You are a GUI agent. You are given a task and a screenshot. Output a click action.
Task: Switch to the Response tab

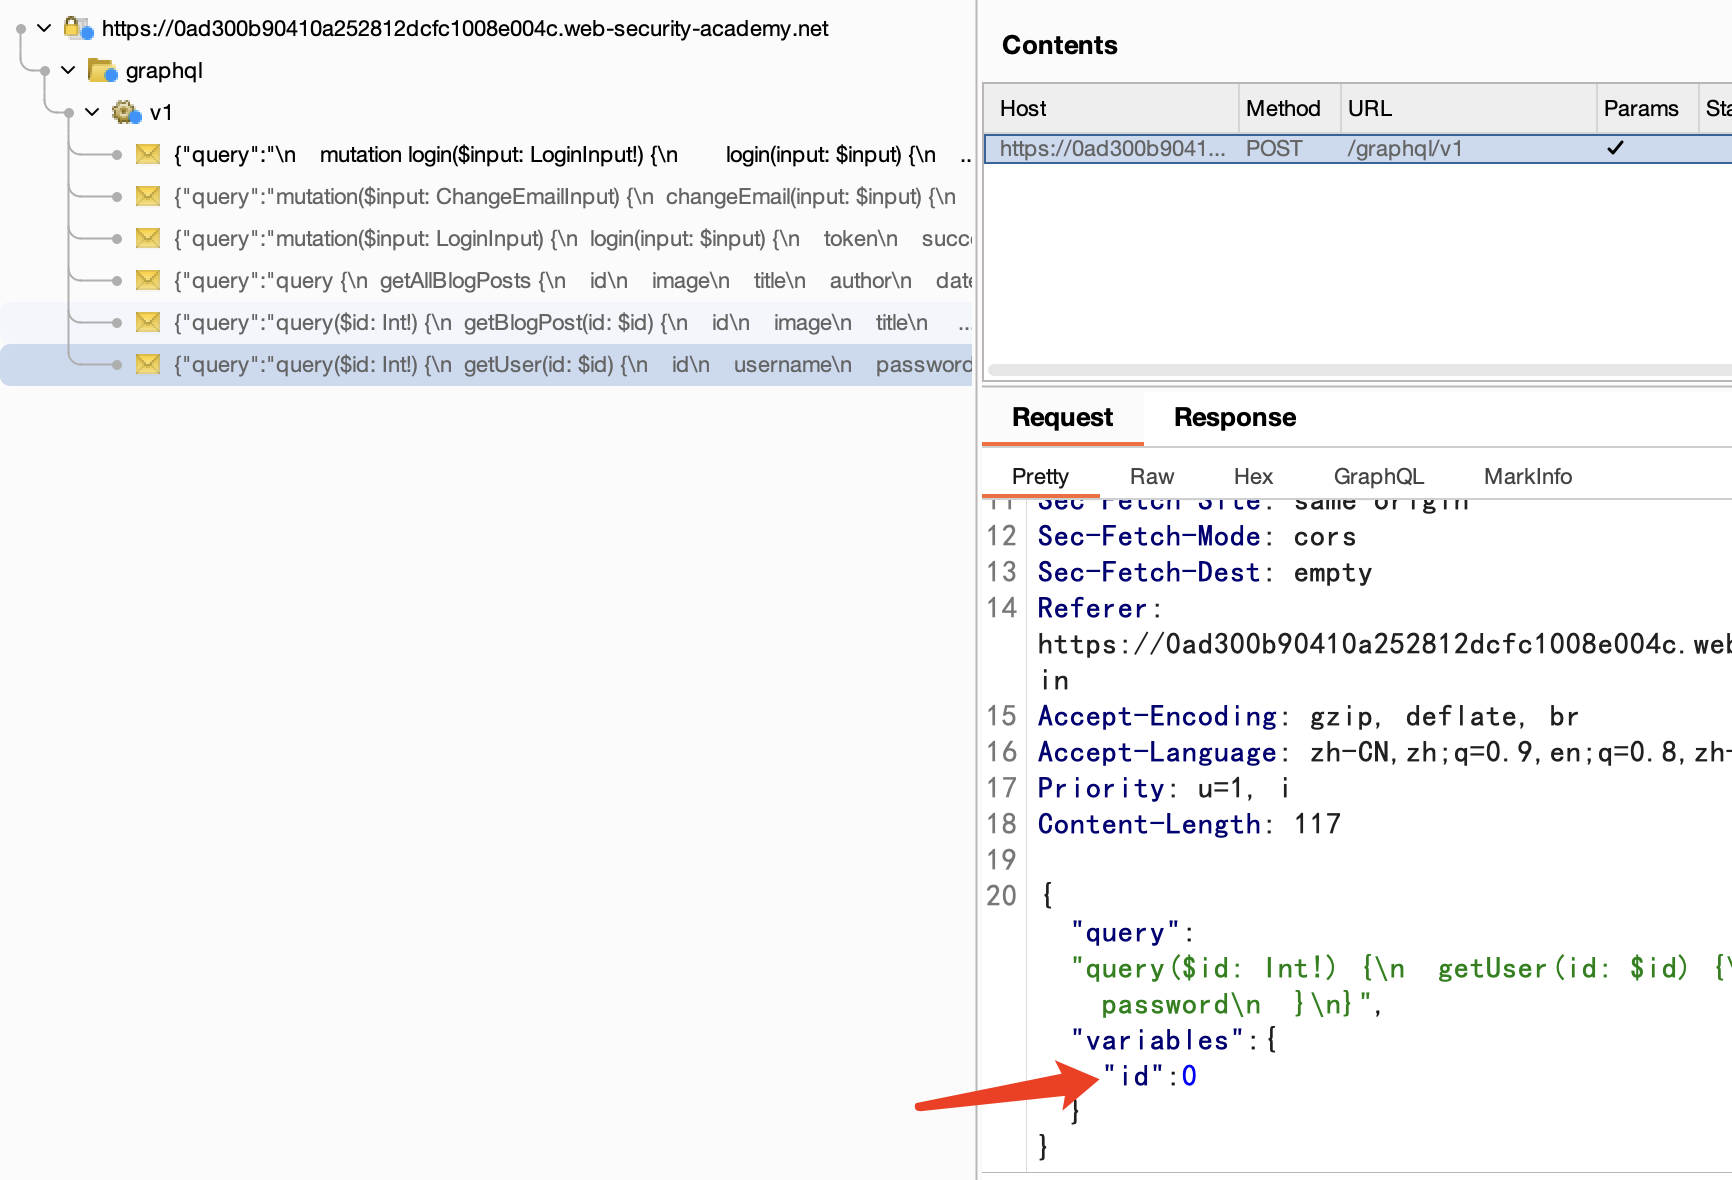pos(1234,417)
